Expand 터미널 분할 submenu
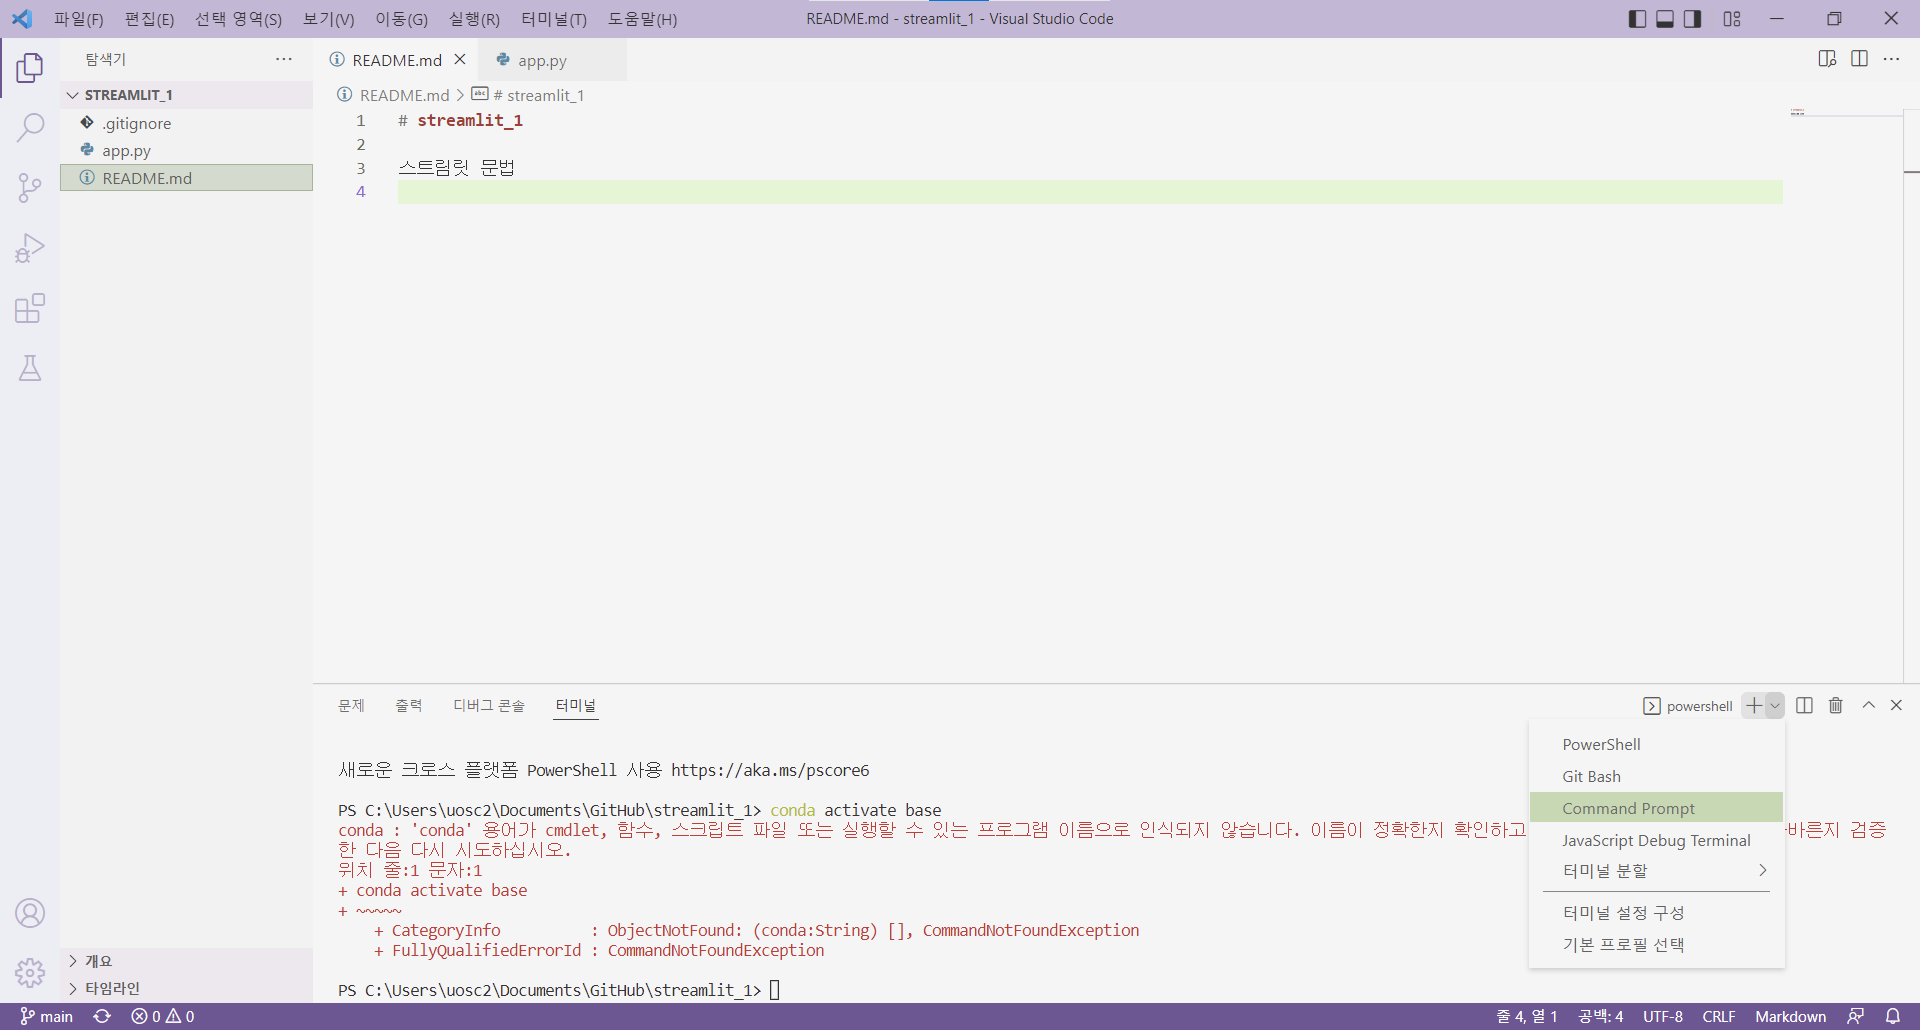The image size is (1920, 1030). pos(1657,871)
